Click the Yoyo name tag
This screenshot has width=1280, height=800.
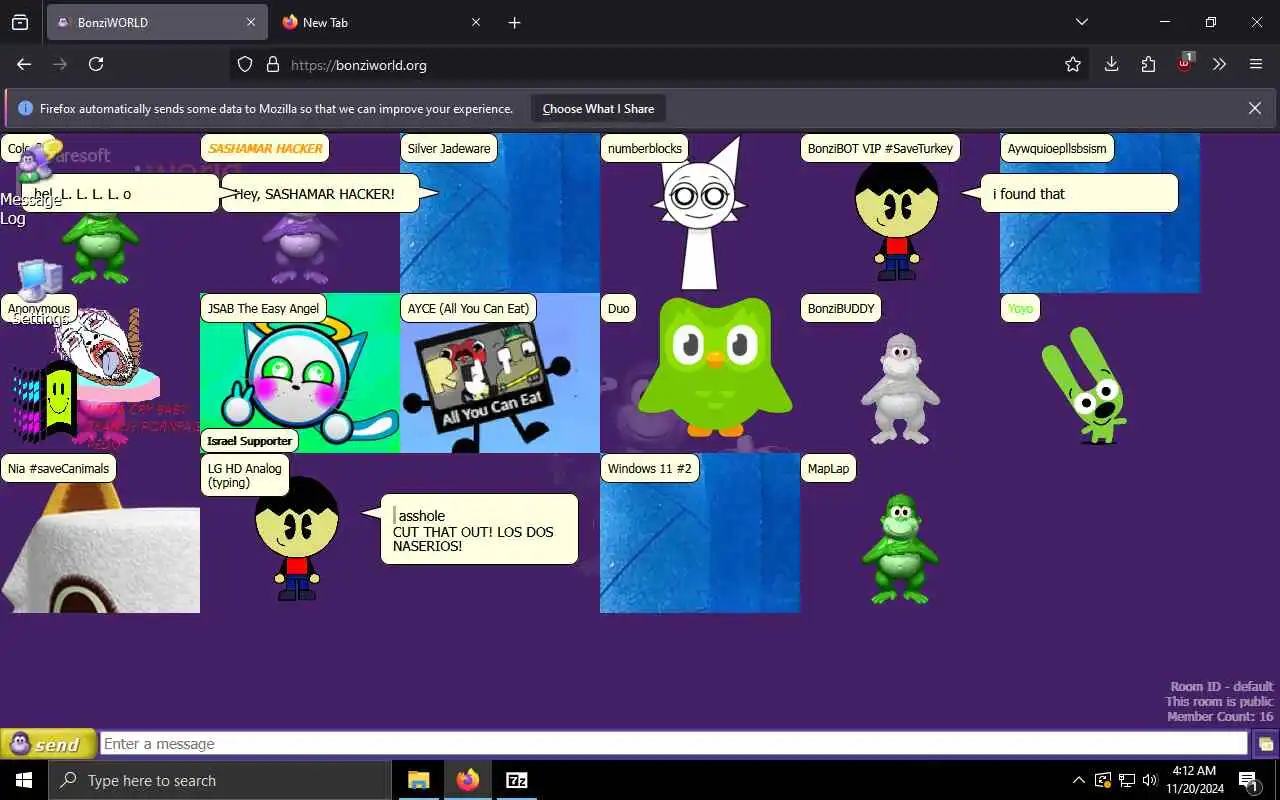[x=1020, y=308]
